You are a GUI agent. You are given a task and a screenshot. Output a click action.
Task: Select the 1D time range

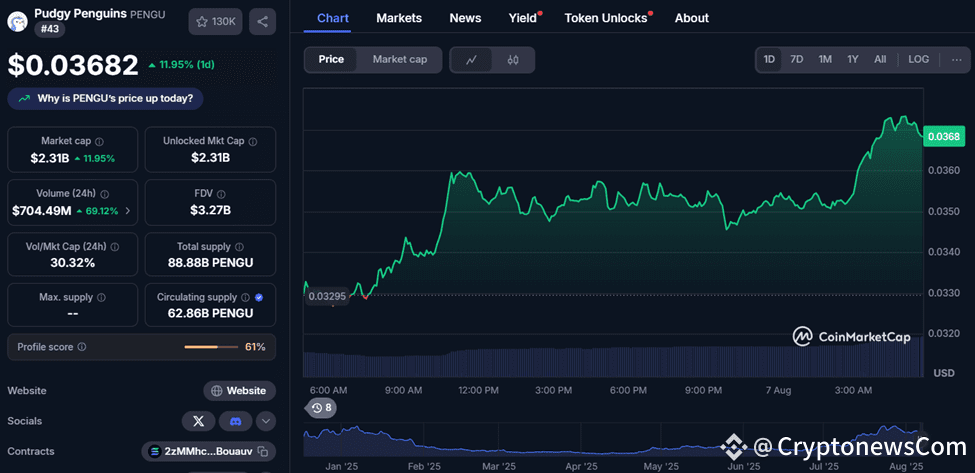point(769,60)
